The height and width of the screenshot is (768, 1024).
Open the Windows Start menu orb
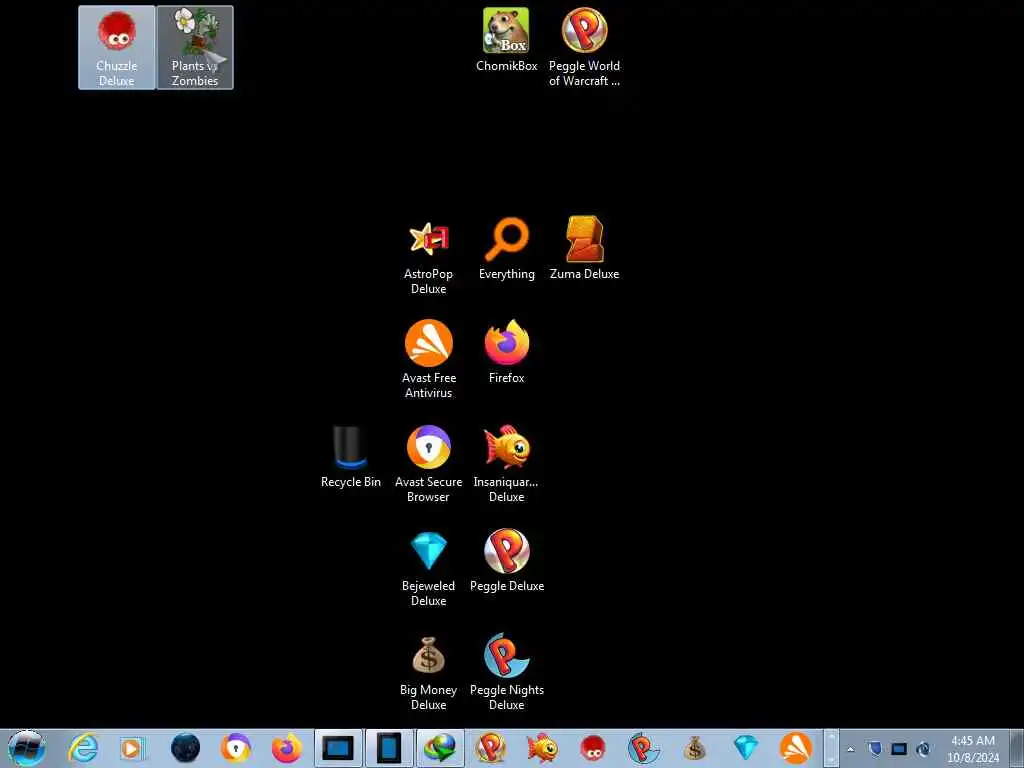coord(26,748)
